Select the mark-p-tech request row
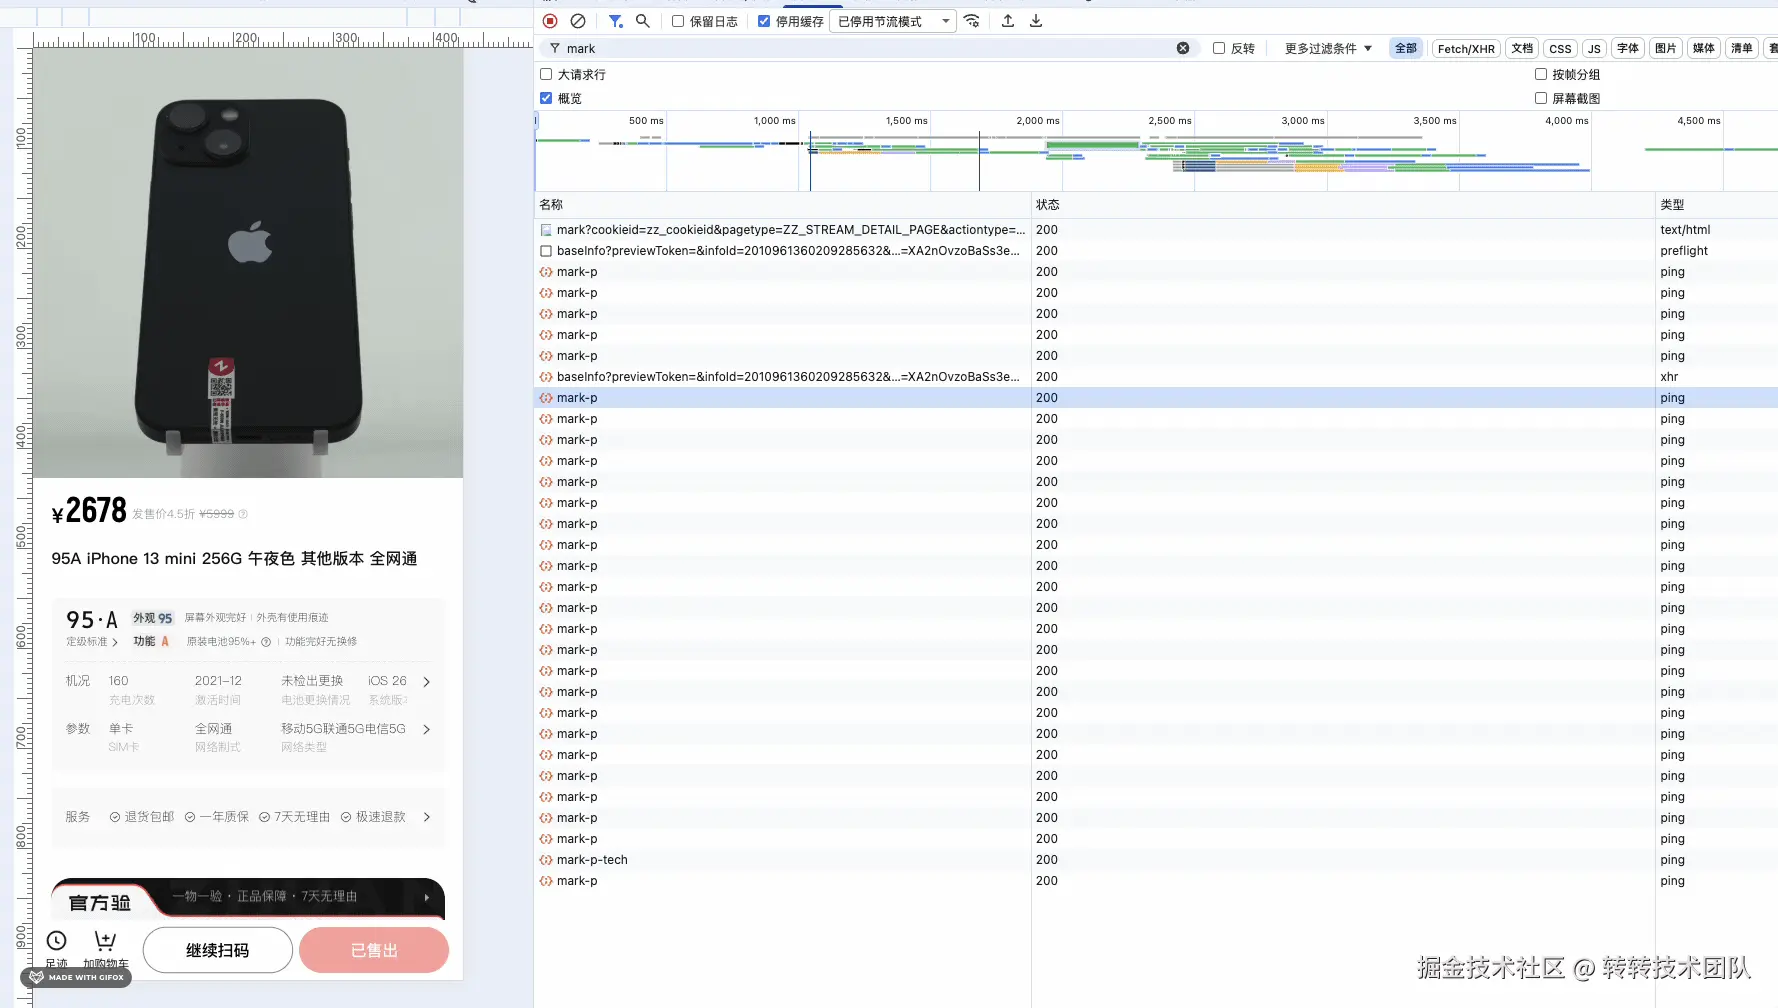Image resolution: width=1778 pixels, height=1008 pixels. 1156,860
